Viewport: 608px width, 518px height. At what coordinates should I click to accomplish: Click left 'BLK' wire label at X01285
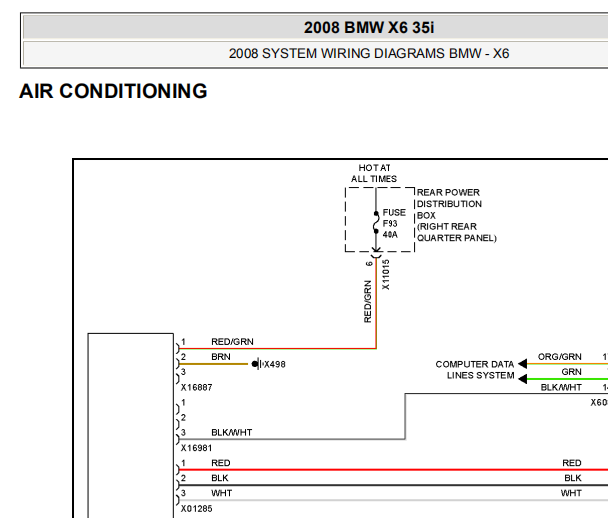pyautogui.click(x=219, y=478)
